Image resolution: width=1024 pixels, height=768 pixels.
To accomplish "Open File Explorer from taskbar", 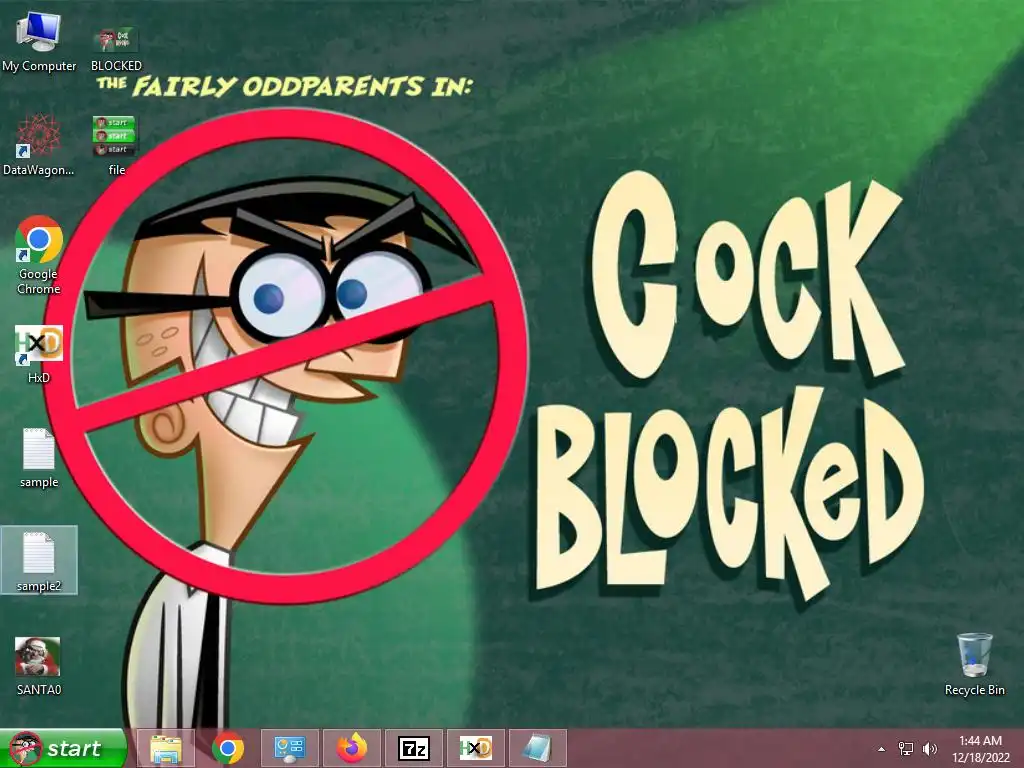I will [x=166, y=748].
